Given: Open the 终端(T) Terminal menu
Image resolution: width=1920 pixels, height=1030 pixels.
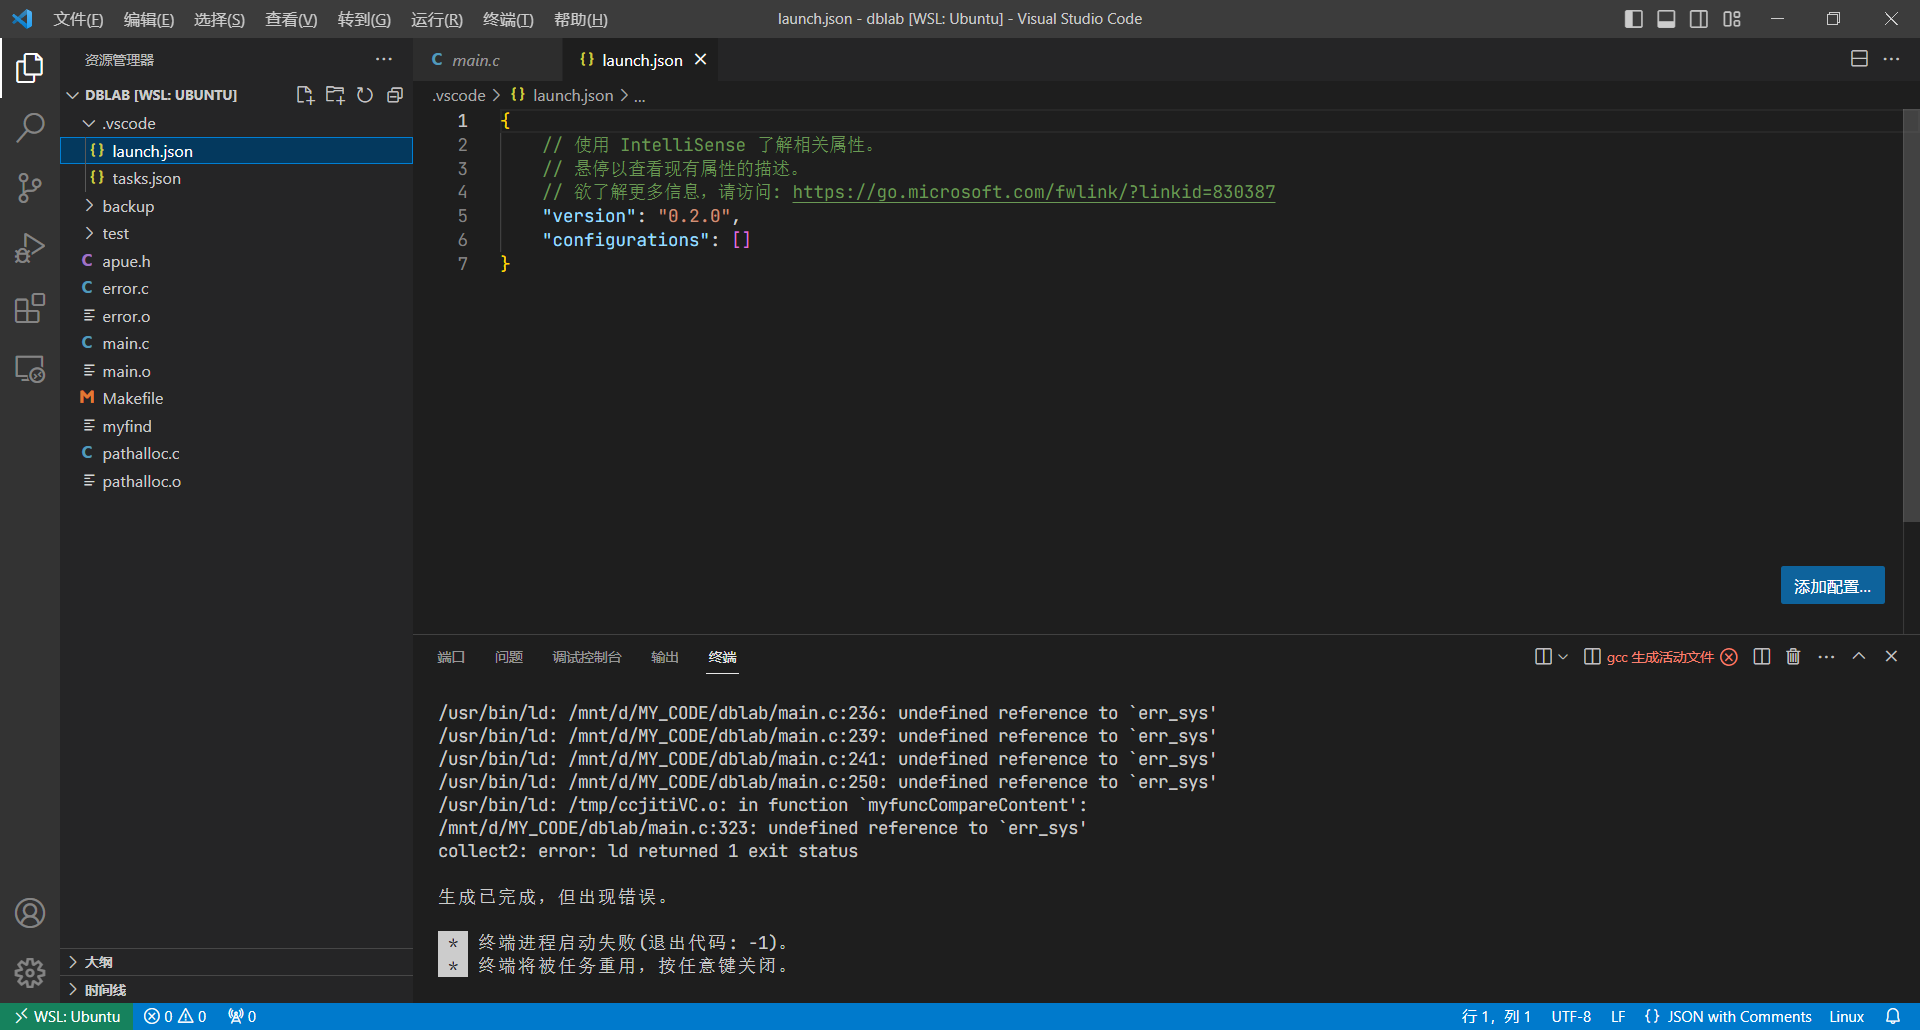Looking at the screenshot, I should coord(508,19).
